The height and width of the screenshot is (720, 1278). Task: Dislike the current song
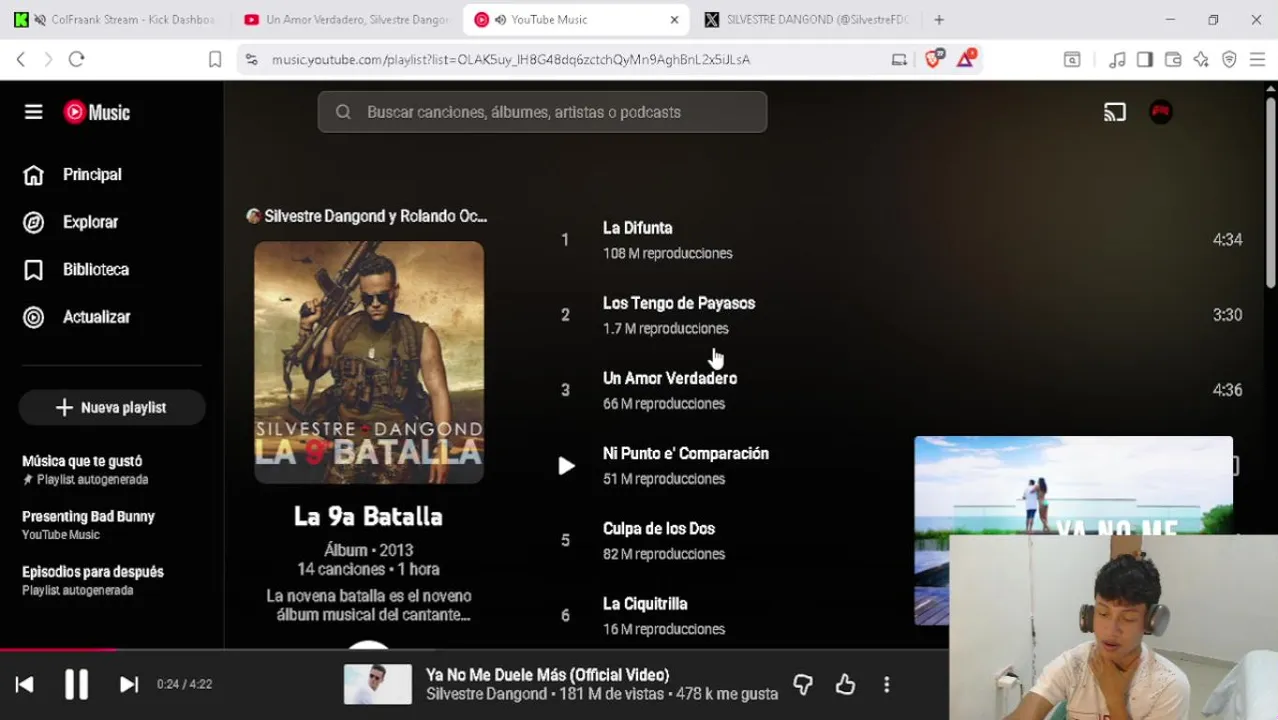pos(803,684)
